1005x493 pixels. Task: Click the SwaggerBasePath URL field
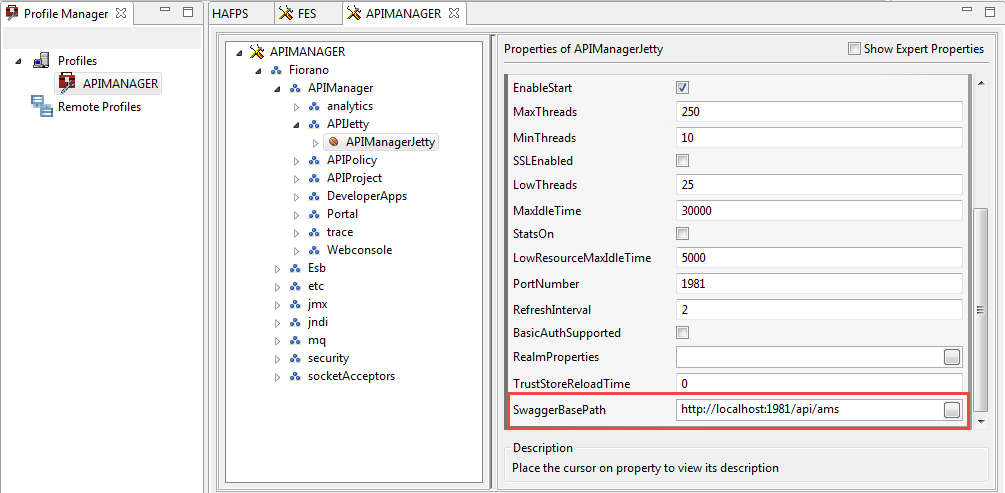coord(810,410)
